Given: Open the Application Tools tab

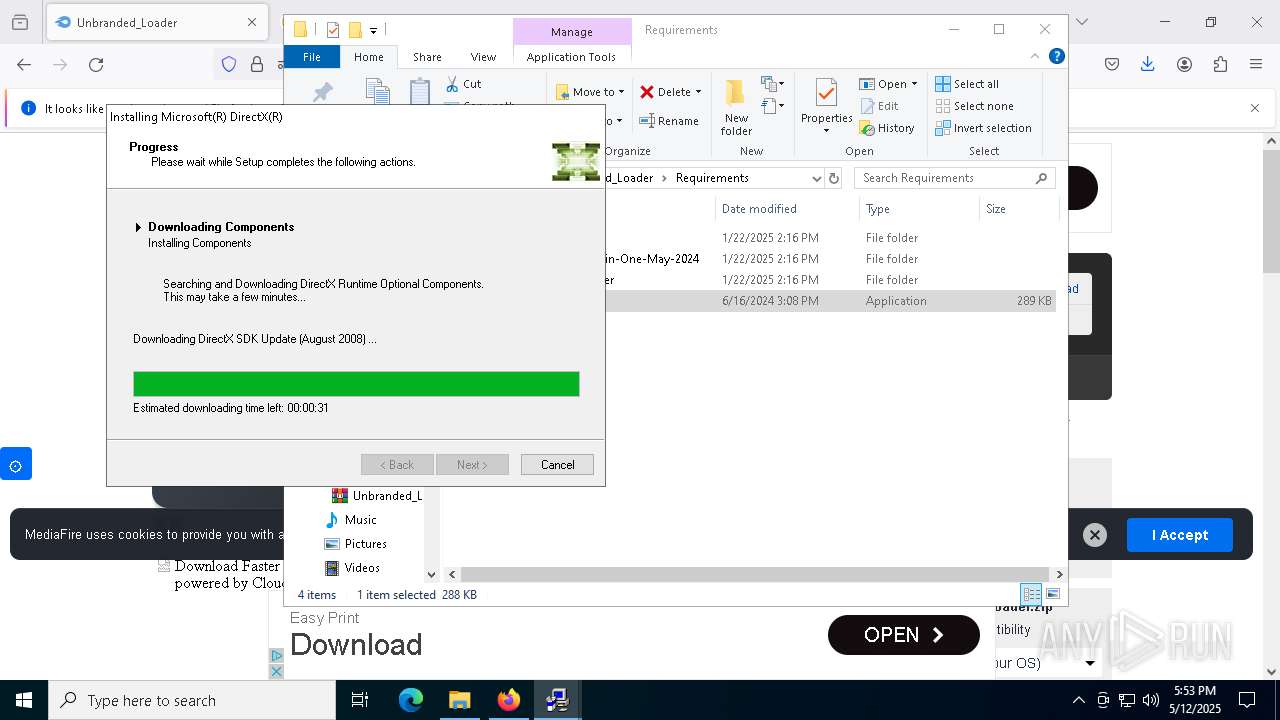Looking at the screenshot, I should [571, 57].
